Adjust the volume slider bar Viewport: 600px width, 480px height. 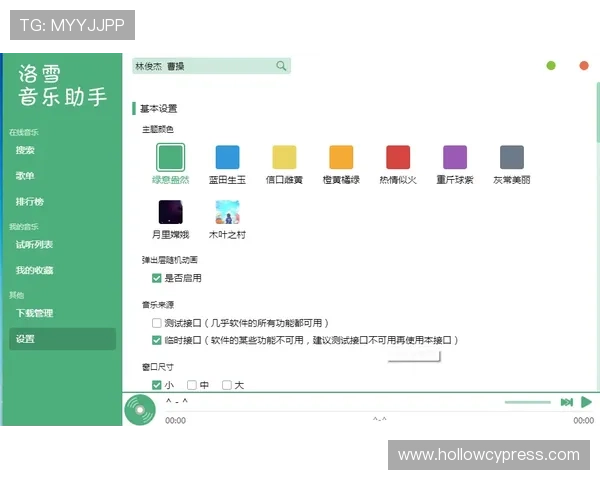pos(527,402)
